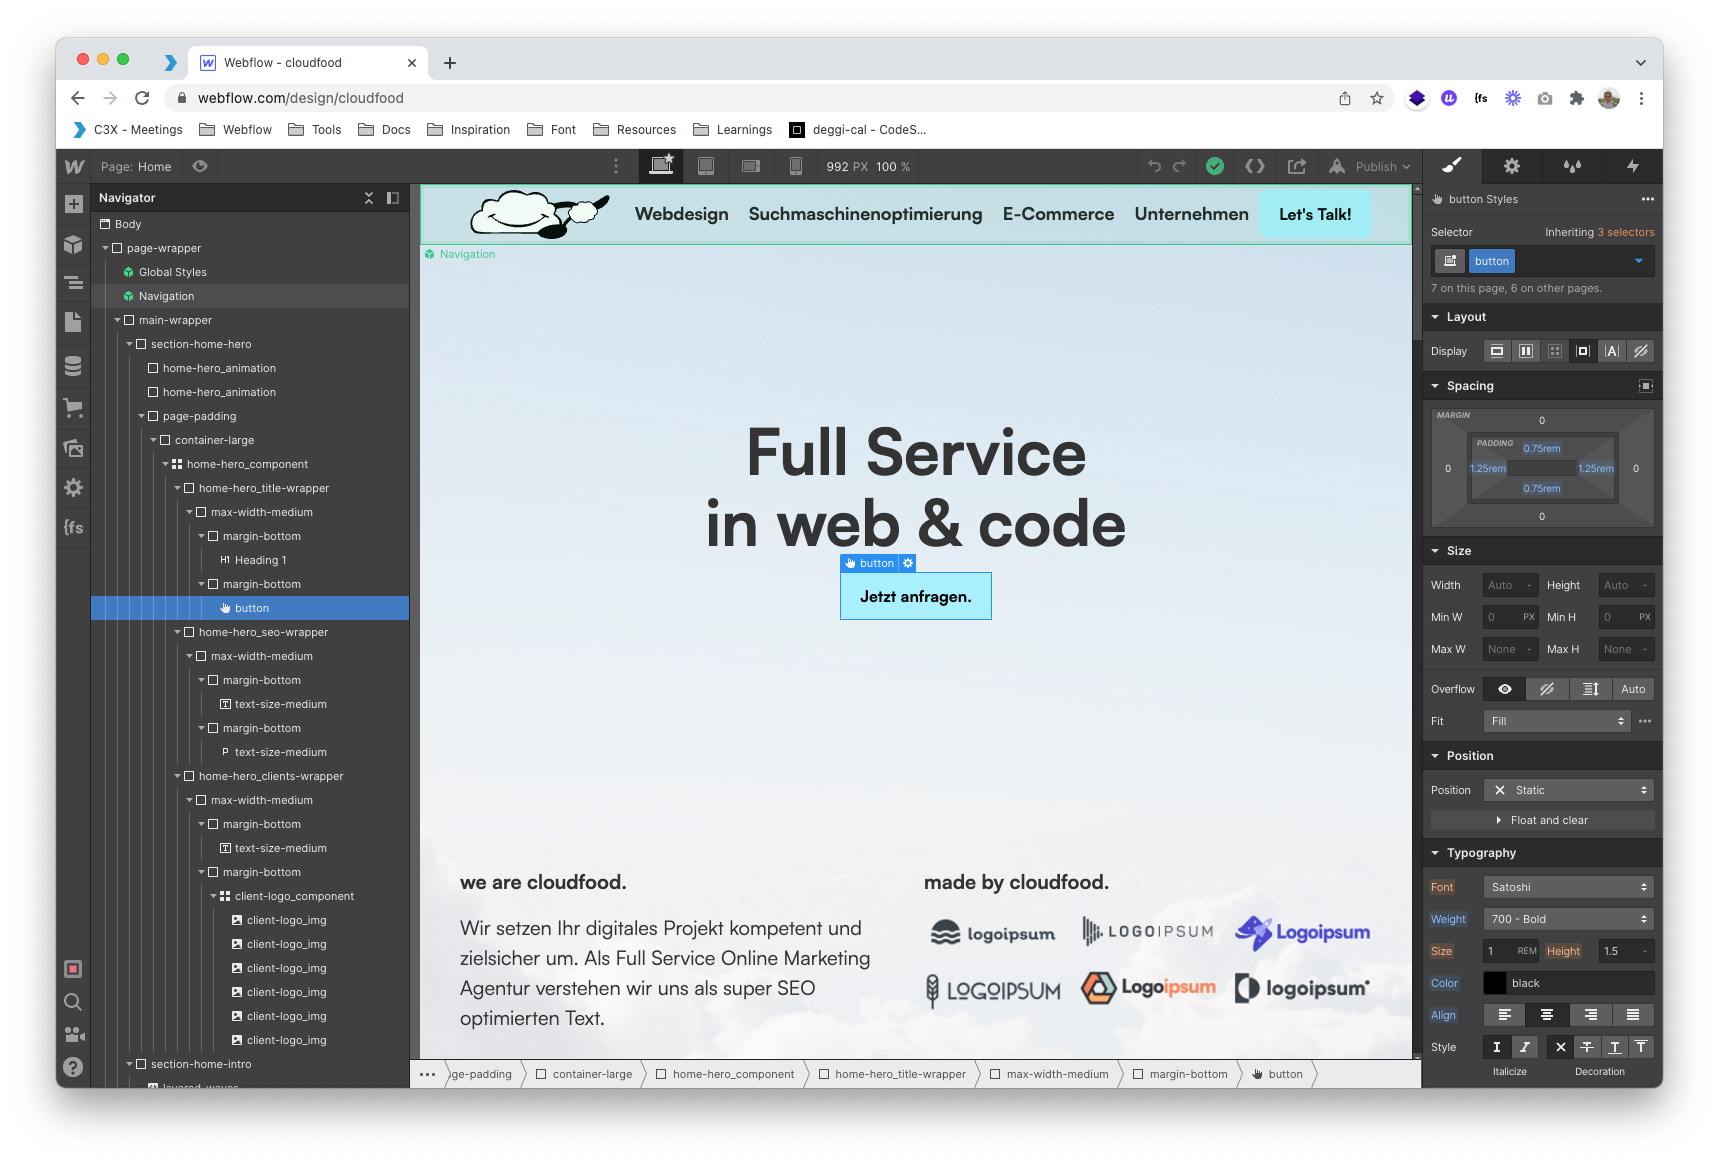Switch to the Element Settings tab
Image resolution: width=1719 pixels, height=1162 pixels.
tap(1512, 166)
